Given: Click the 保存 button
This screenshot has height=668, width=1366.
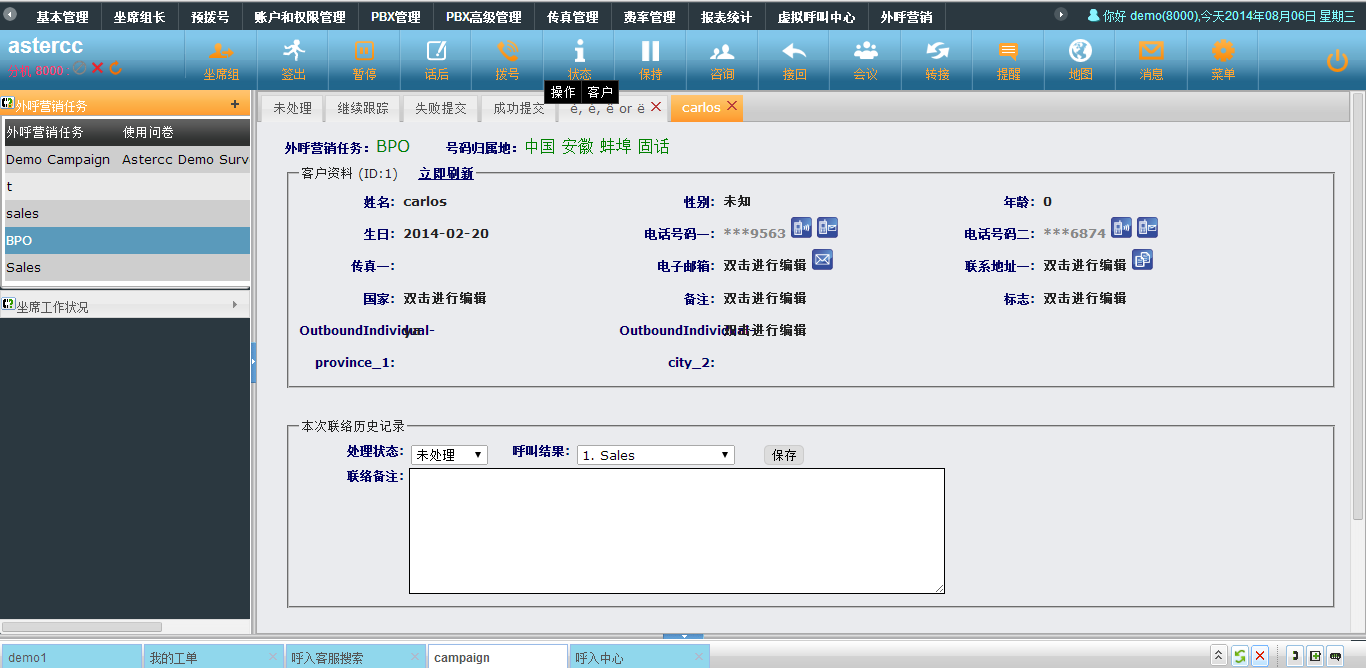Looking at the screenshot, I should tap(784, 455).
